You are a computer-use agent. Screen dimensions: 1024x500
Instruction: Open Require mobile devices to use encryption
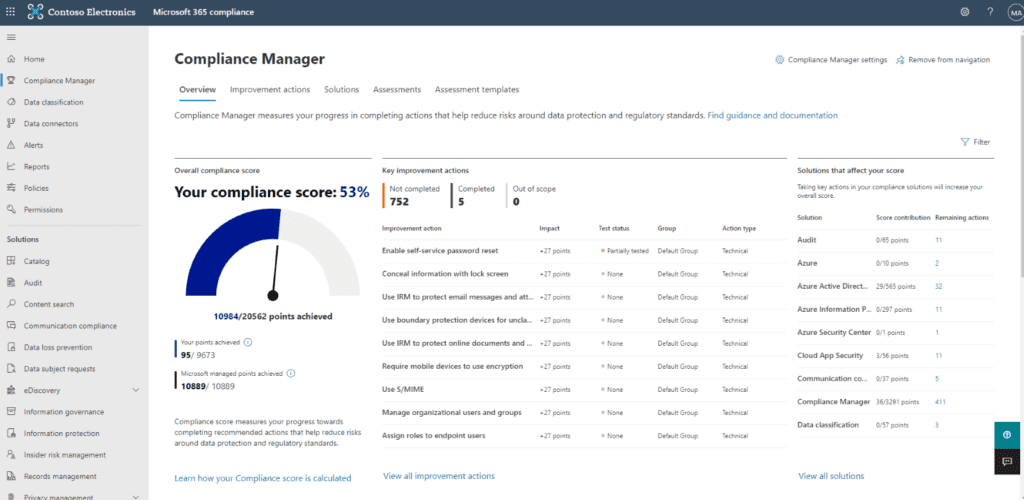(452, 366)
